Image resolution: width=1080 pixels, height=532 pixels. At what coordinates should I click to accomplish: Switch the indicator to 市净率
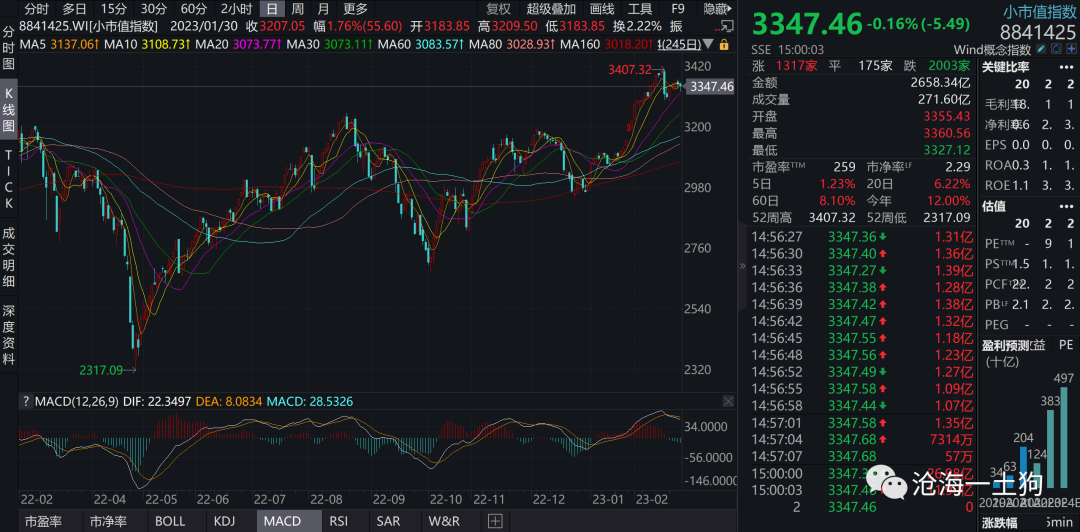coord(109,521)
